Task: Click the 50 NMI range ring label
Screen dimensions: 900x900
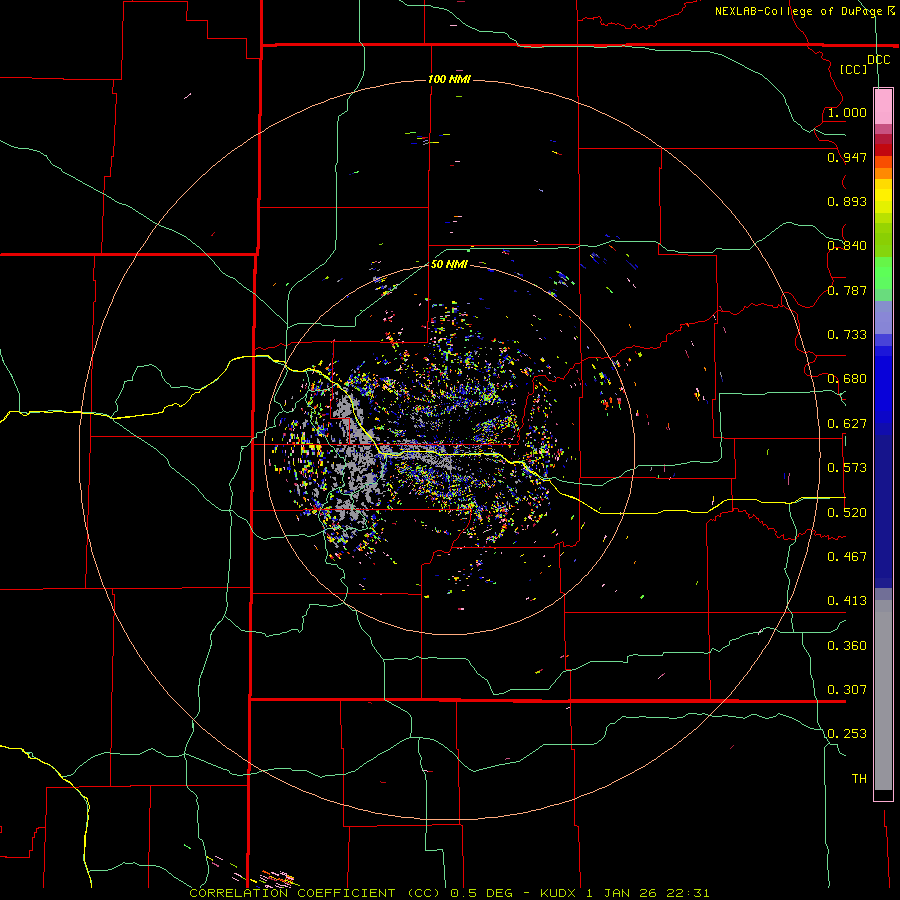Action: [x=449, y=265]
